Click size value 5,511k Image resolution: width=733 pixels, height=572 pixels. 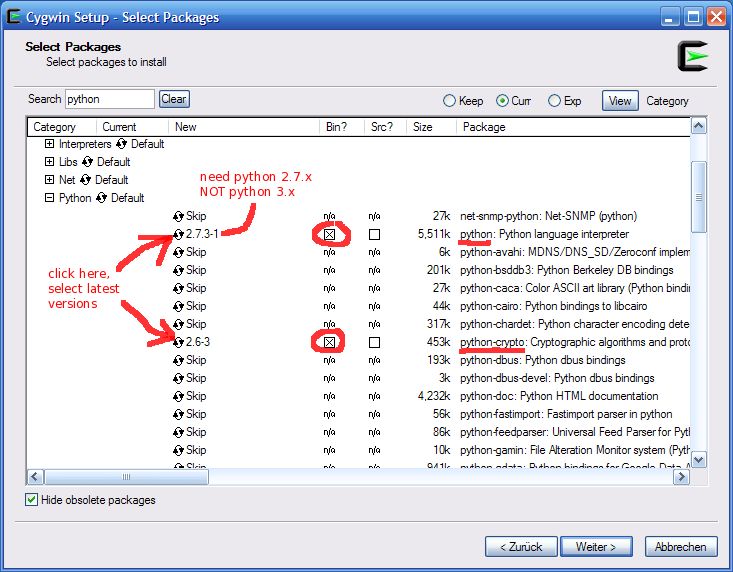(x=434, y=234)
